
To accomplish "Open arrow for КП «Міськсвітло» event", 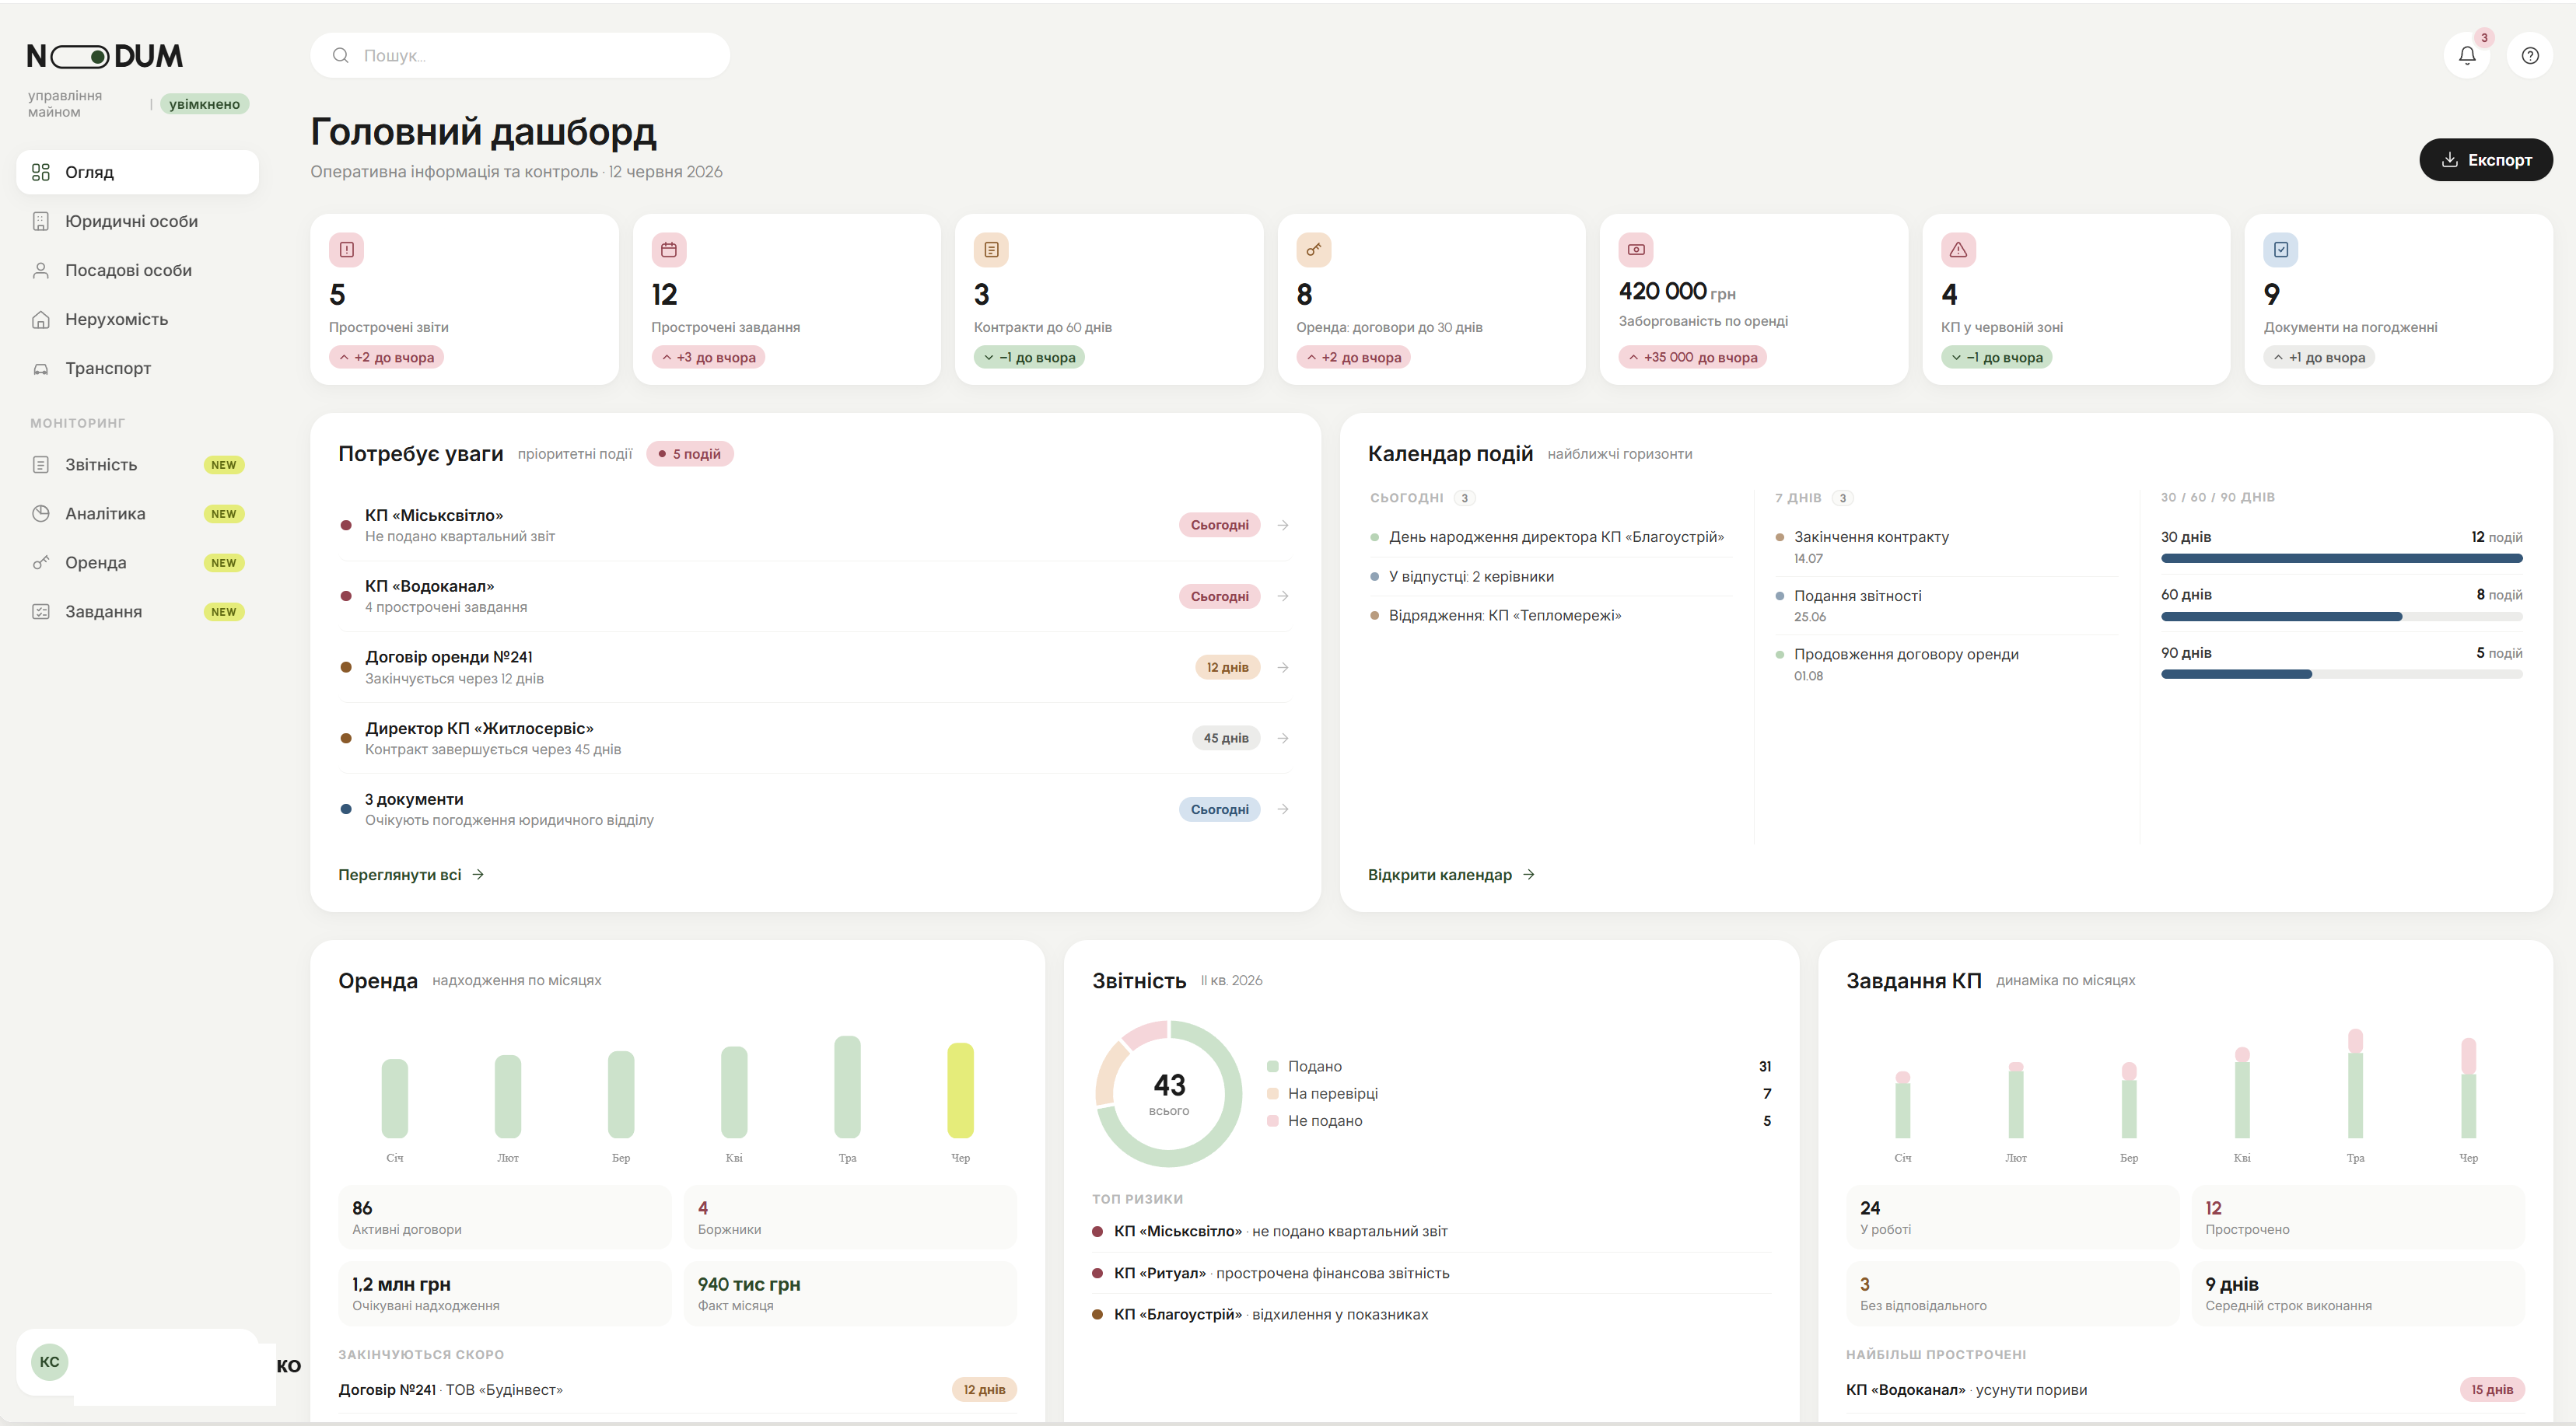I will (x=1283, y=525).
